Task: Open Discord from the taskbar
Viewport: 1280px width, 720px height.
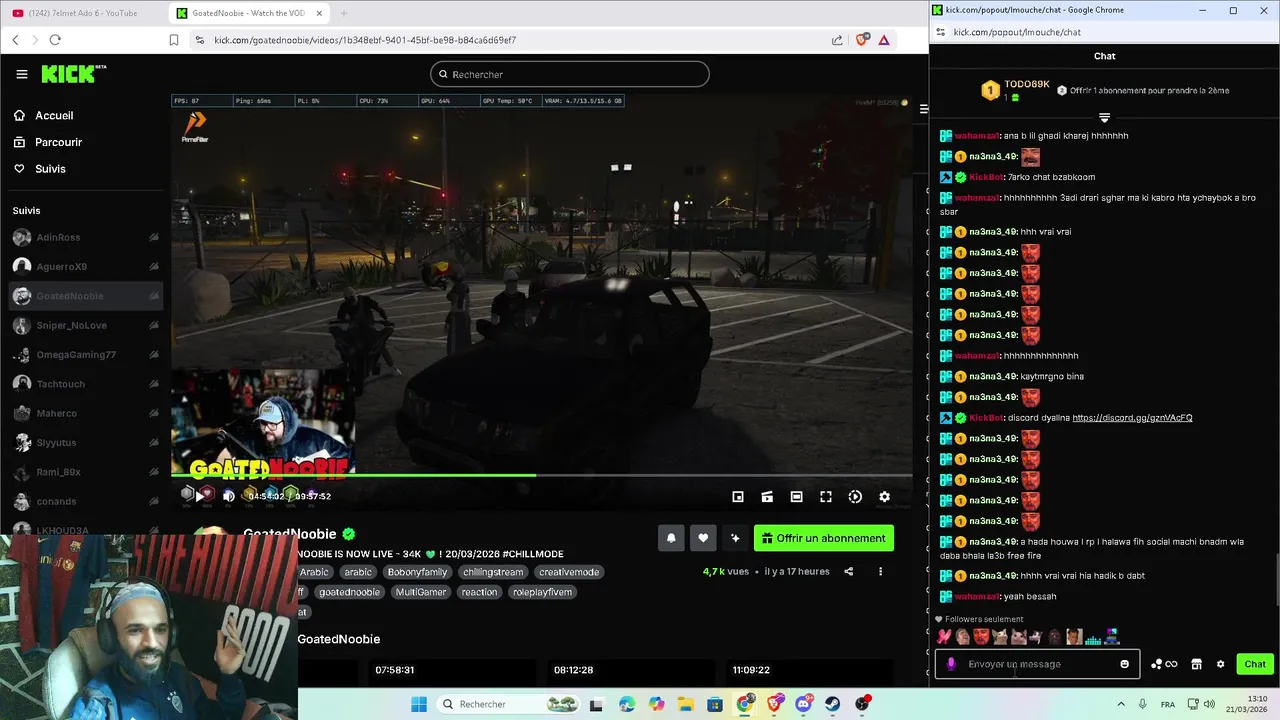Action: [803, 704]
